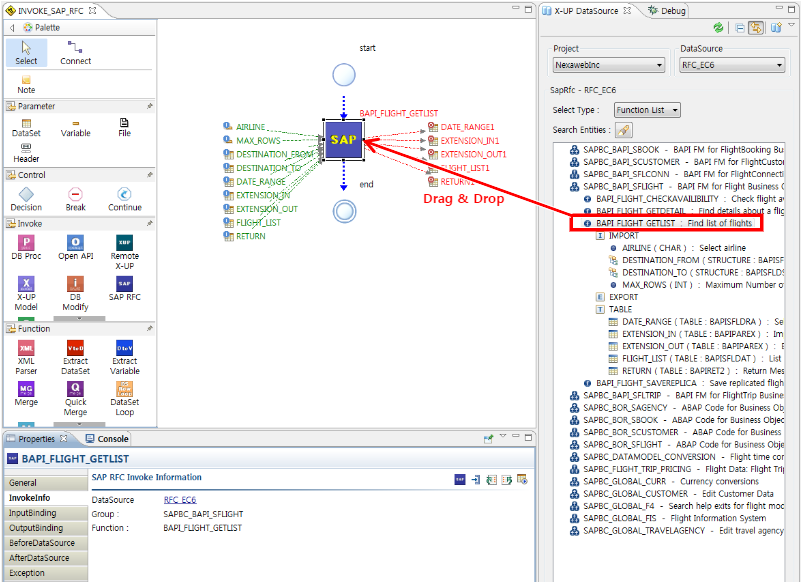The height and width of the screenshot is (583, 802).
Task: Switch to the Debug tab
Action: click(x=671, y=10)
